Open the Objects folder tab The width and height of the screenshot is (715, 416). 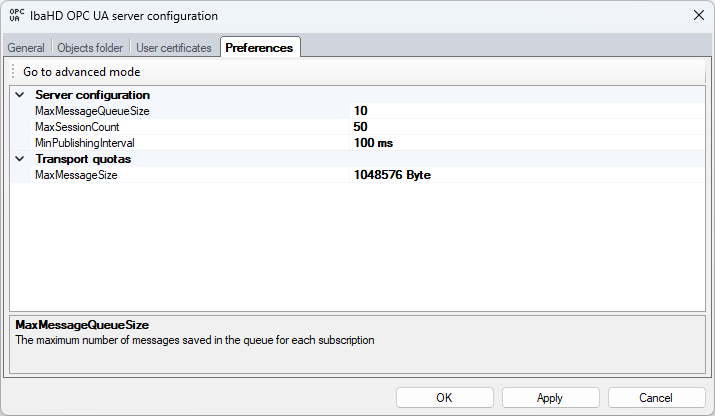[90, 48]
